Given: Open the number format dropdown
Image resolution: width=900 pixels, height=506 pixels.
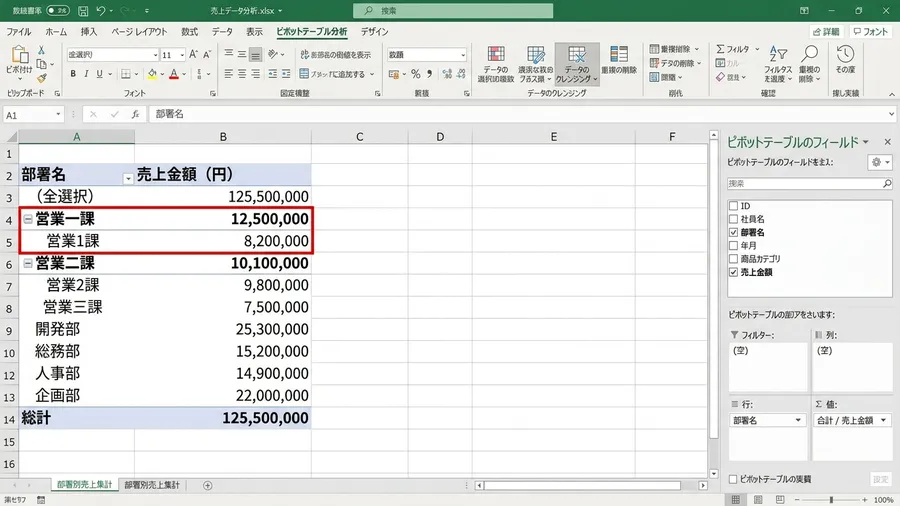Looking at the screenshot, I should 463,55.
